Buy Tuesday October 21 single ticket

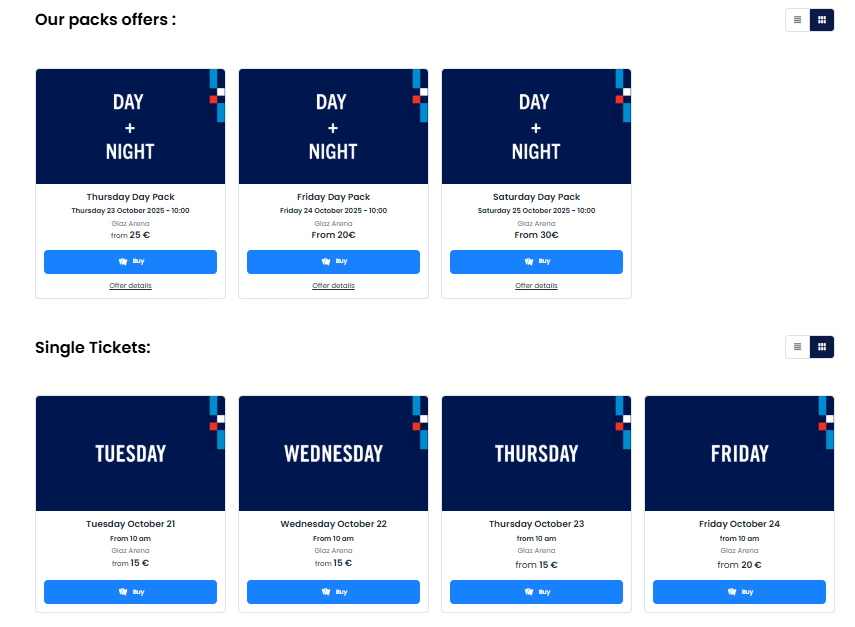point(130,592)
